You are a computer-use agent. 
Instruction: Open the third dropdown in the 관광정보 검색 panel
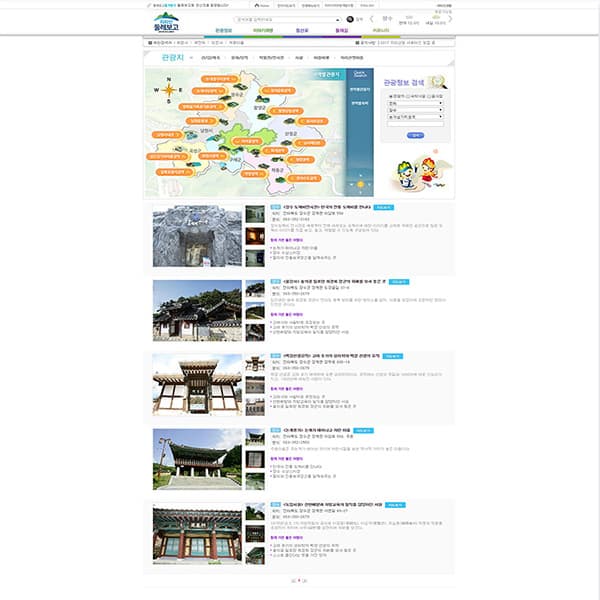(x=415, y=117)
